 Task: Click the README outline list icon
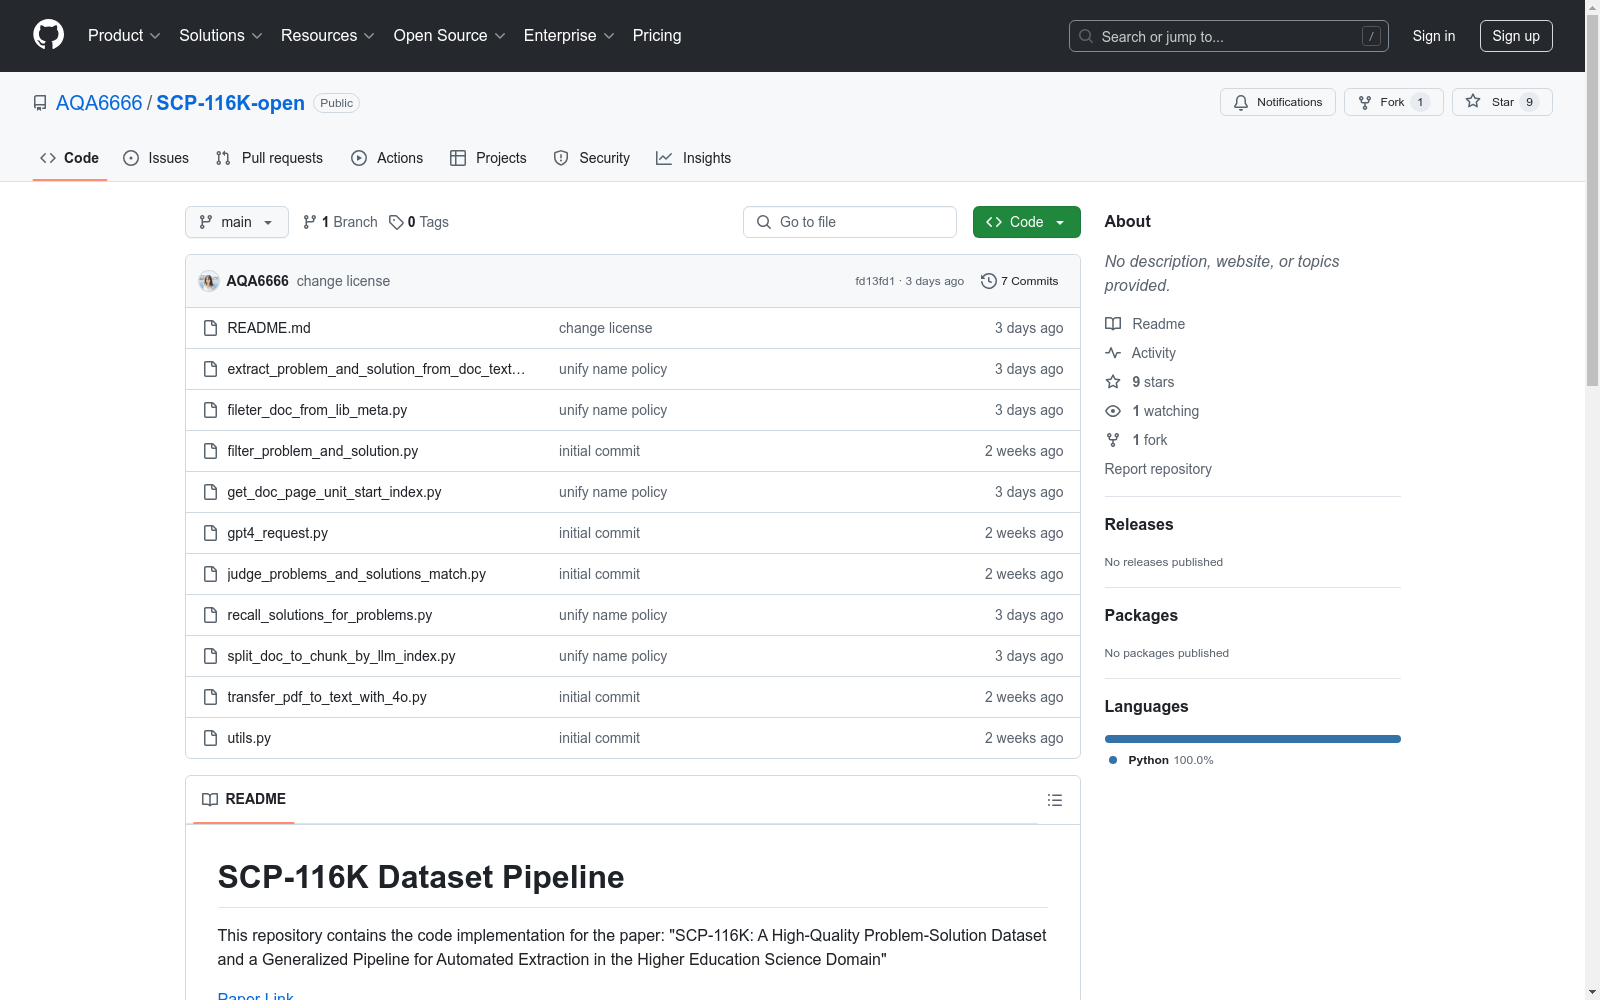[1055, 800]
